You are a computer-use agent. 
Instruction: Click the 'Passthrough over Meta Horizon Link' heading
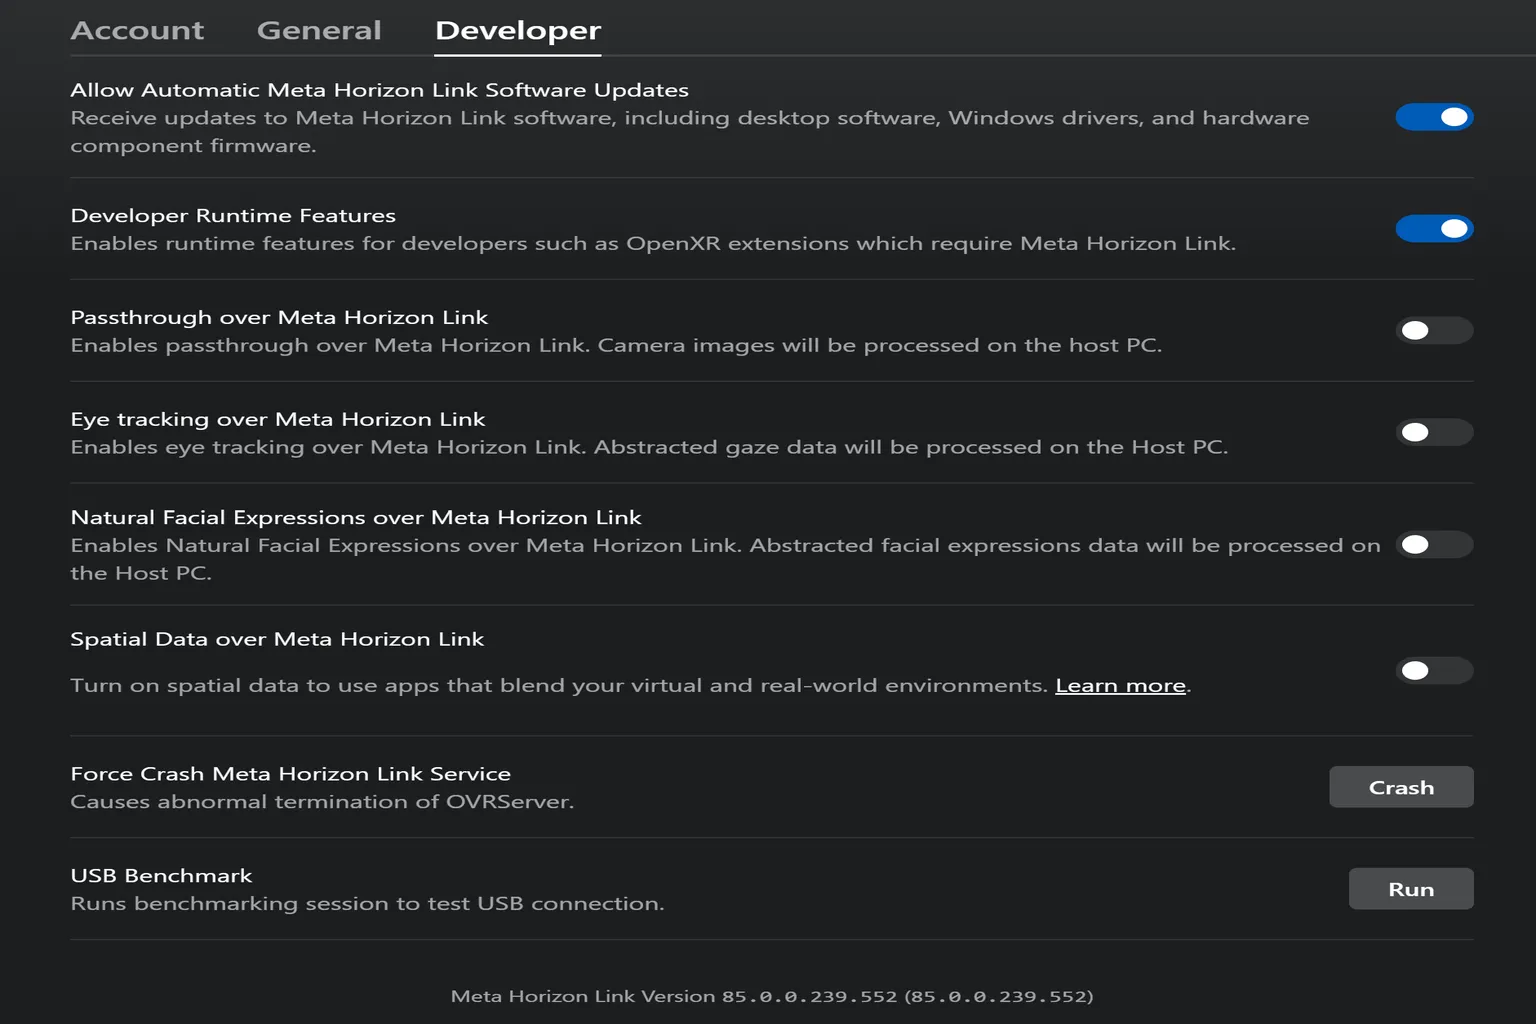tap(279, 318)
